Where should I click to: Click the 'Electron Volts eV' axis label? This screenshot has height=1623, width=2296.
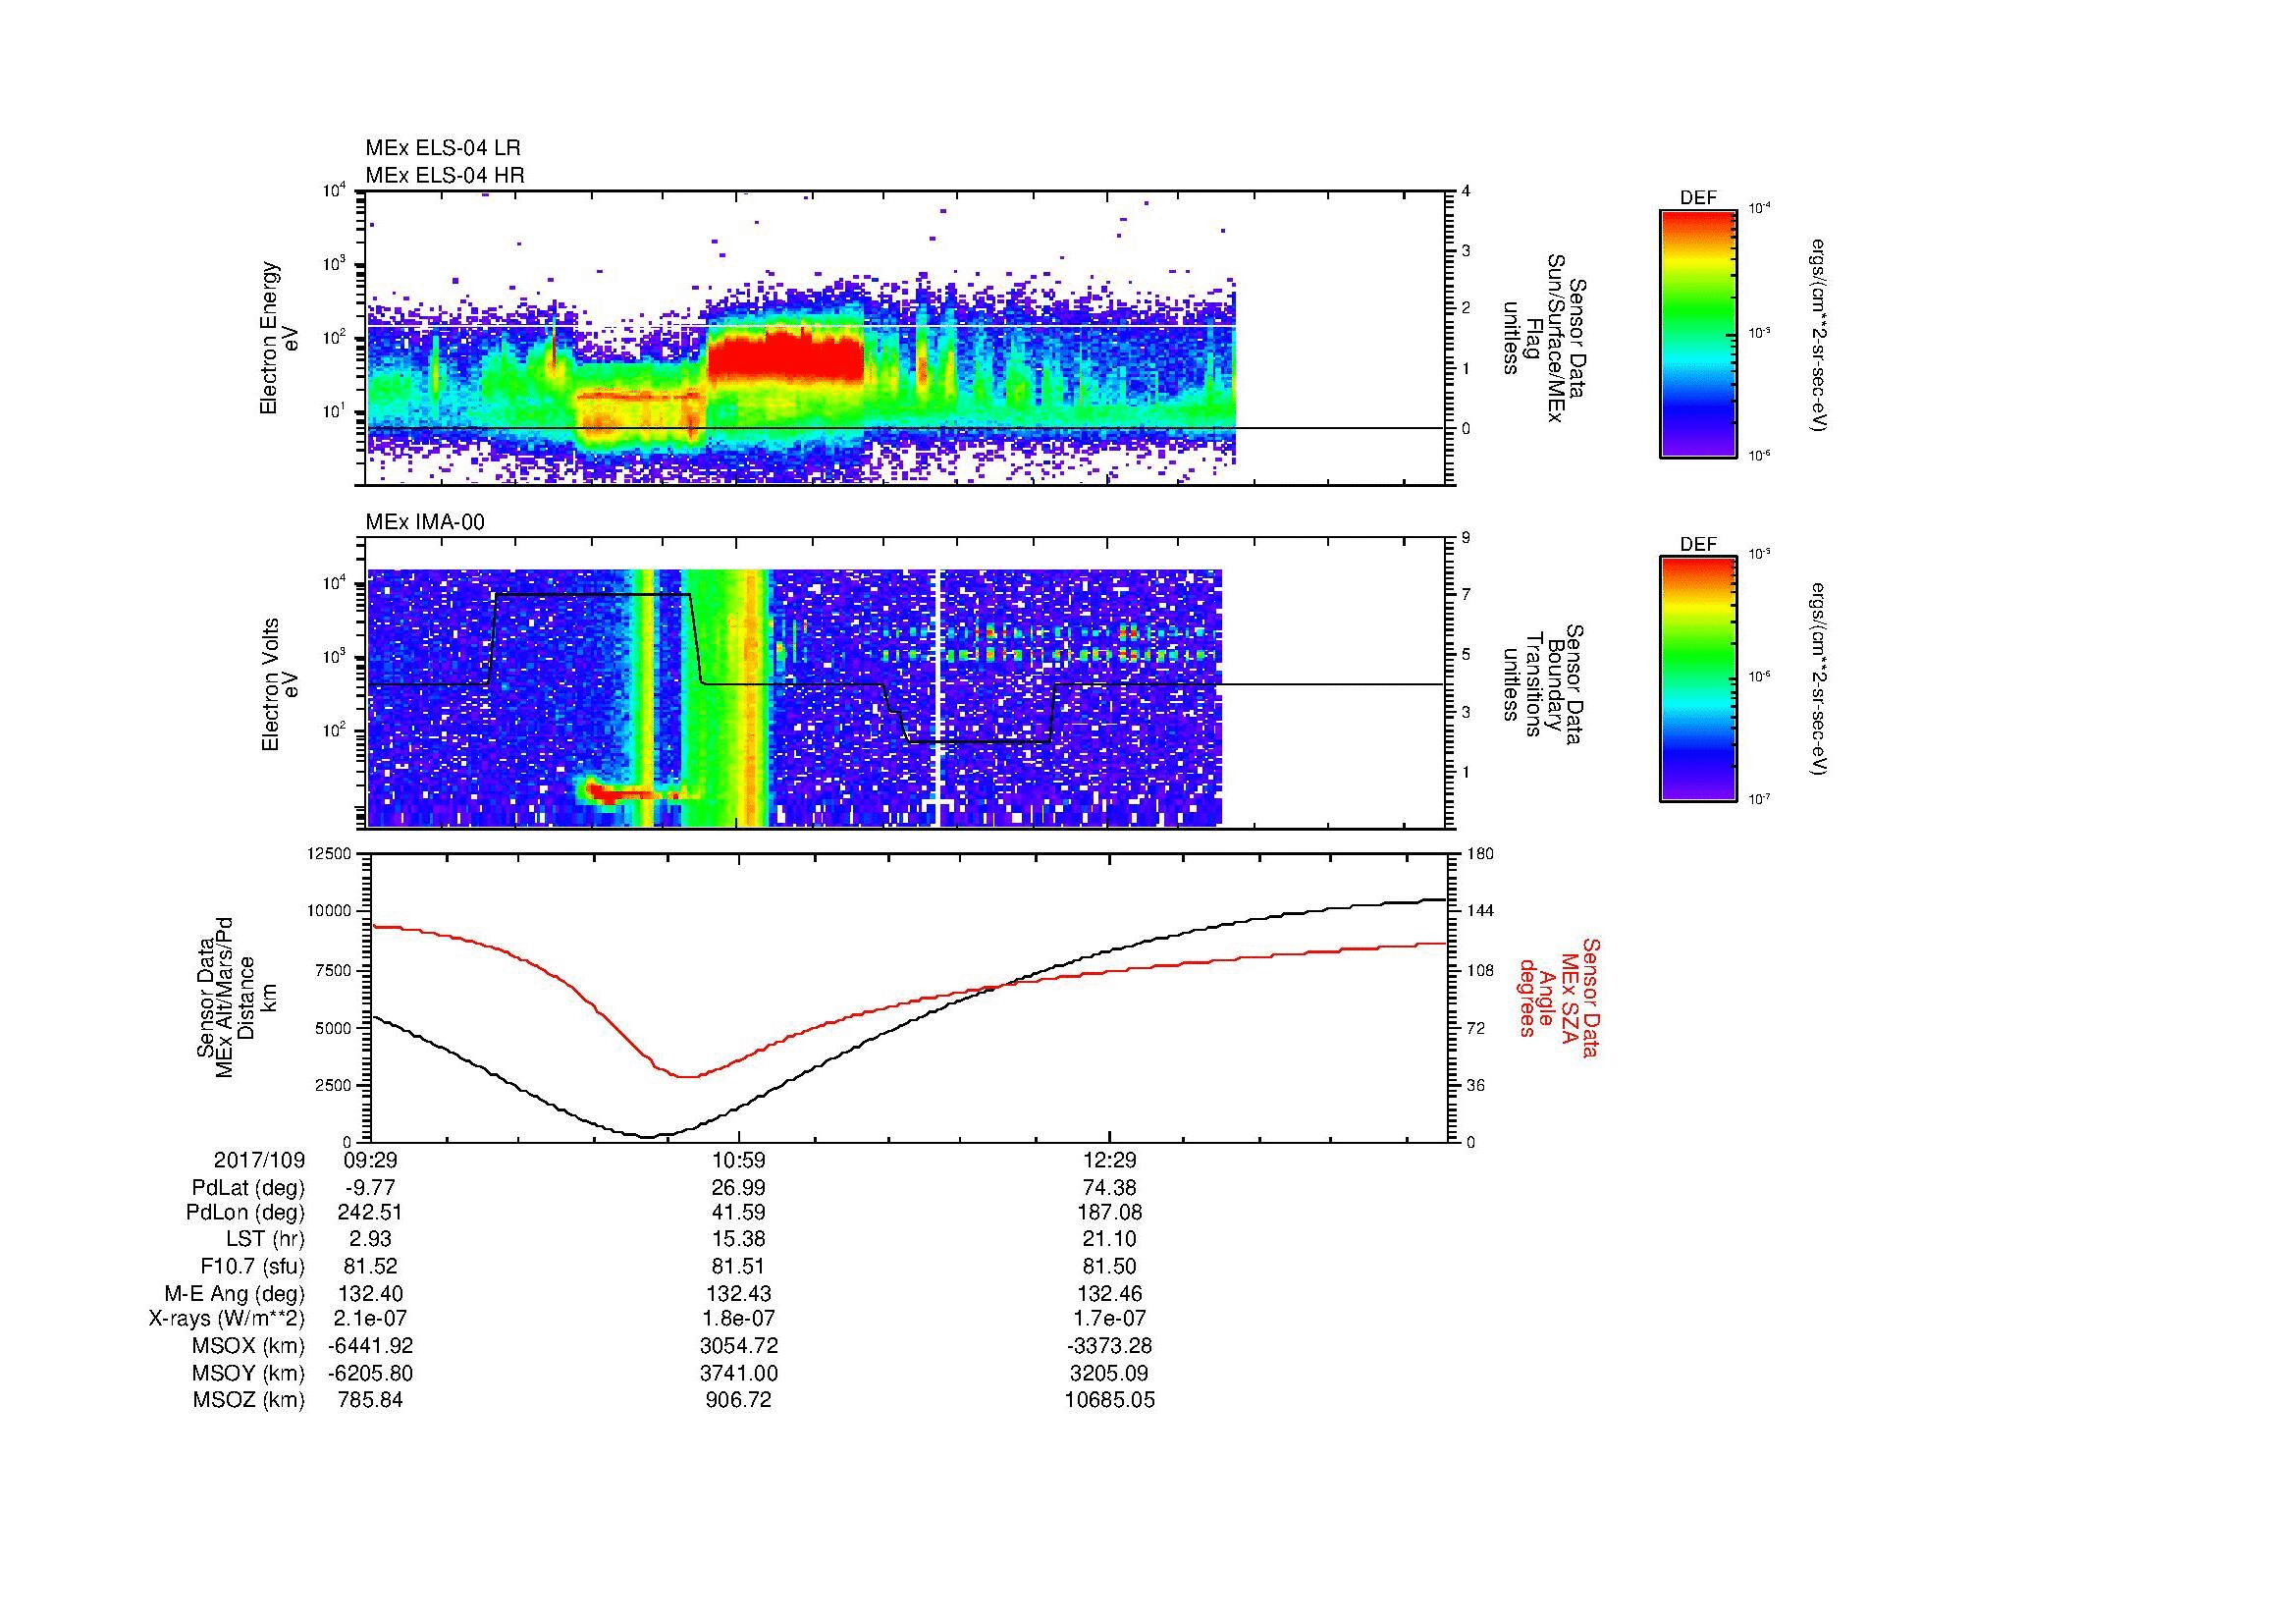point(280,685)
